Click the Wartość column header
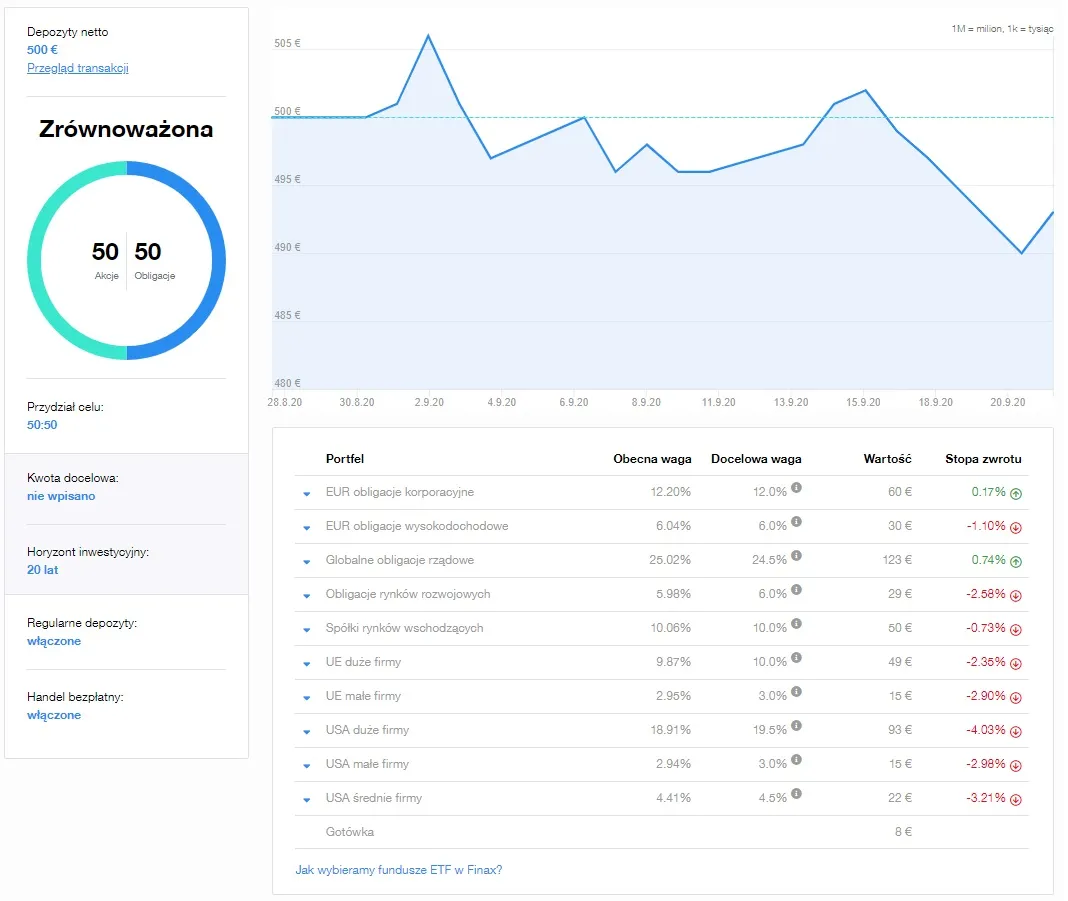The image size is (1068, 901). pos(887,459)
